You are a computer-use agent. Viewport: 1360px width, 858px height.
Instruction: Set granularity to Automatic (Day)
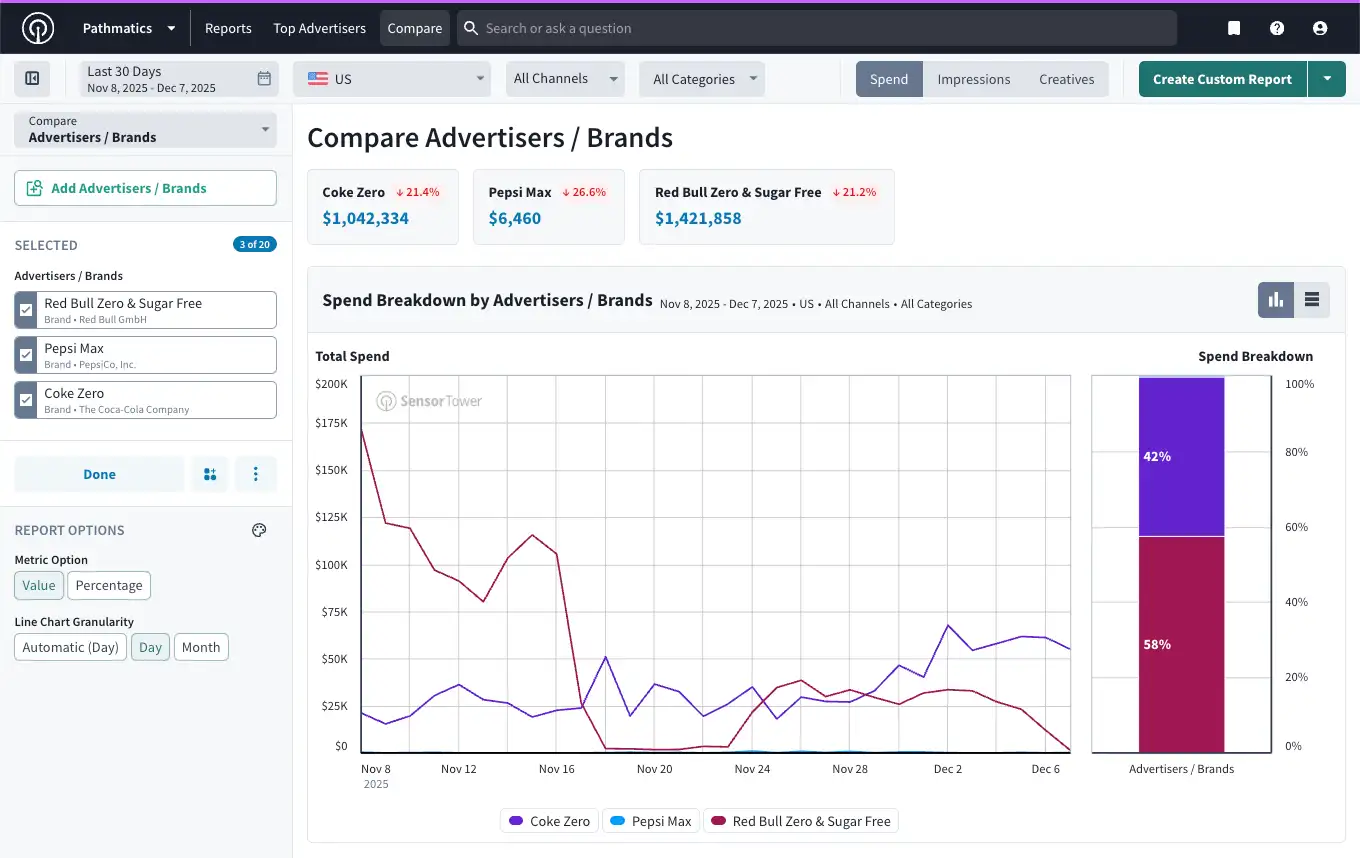pos(71,648)
